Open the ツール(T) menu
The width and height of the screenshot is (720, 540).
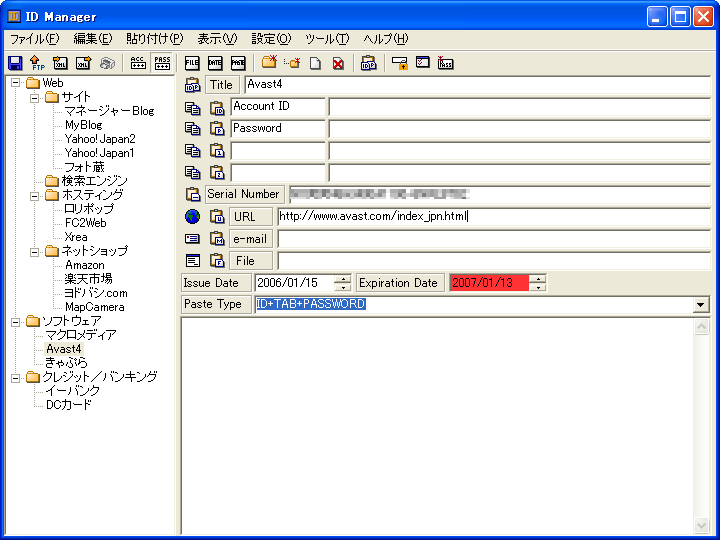327,39
